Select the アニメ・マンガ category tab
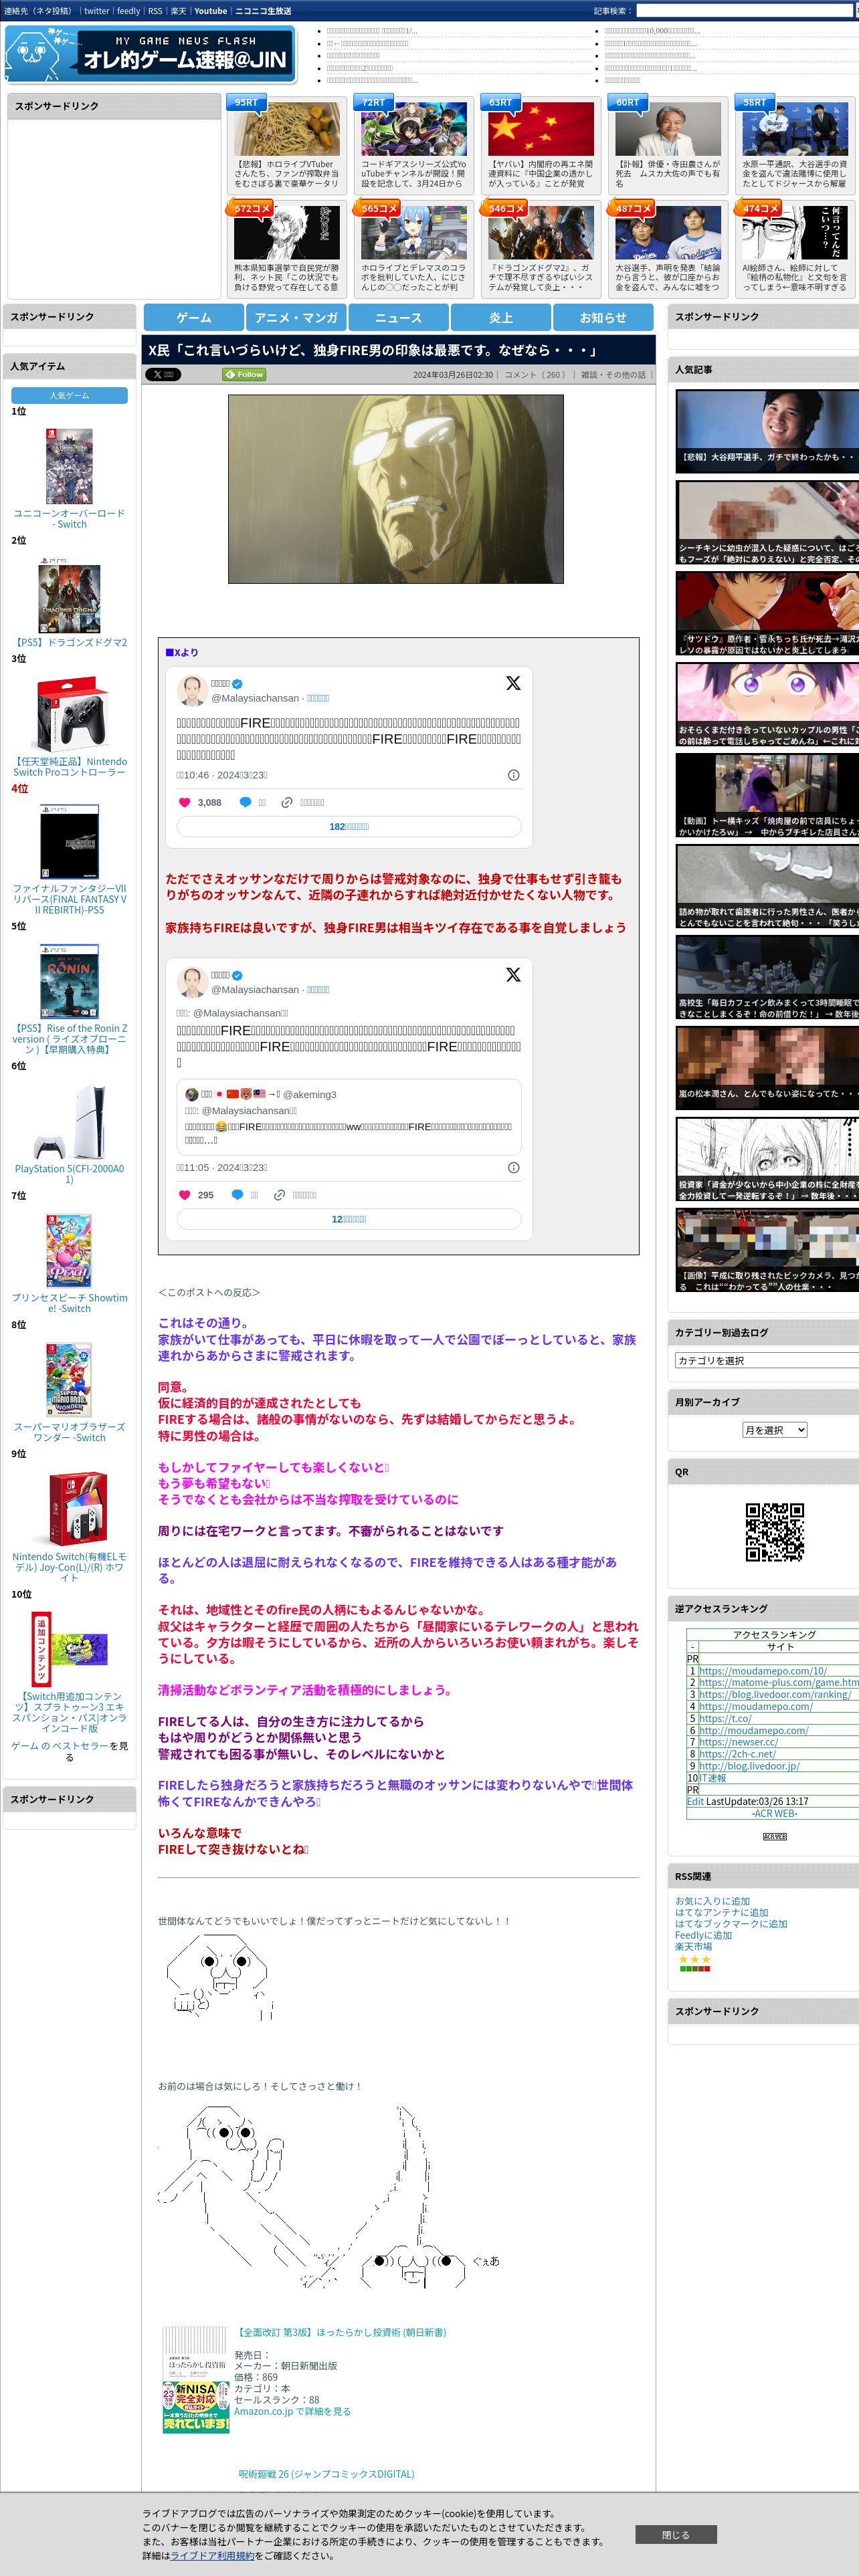This screenshot has width=859, height=2576. point(296,317)
